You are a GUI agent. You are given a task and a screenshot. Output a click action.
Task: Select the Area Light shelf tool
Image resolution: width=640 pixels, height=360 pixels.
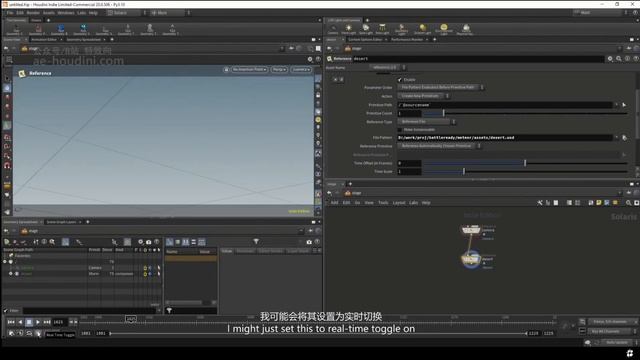(382, 29)
